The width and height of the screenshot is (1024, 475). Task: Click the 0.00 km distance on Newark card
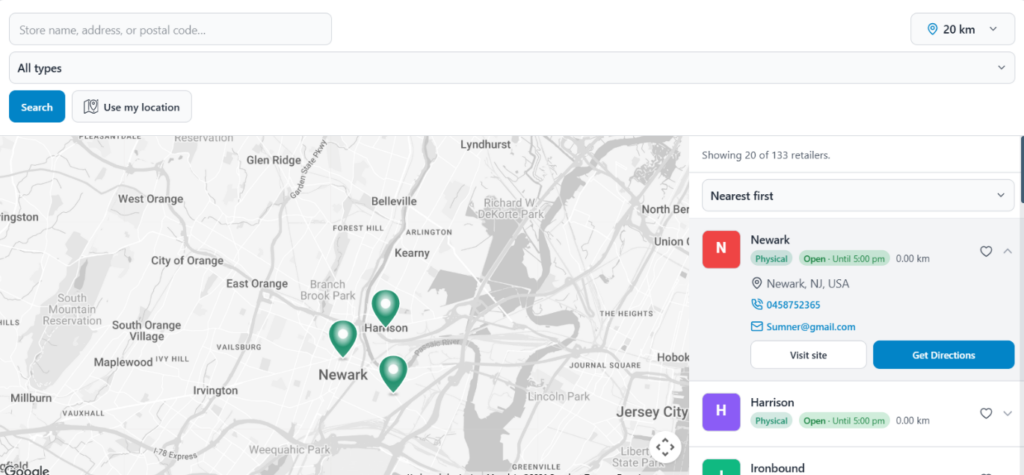(912, 259)
